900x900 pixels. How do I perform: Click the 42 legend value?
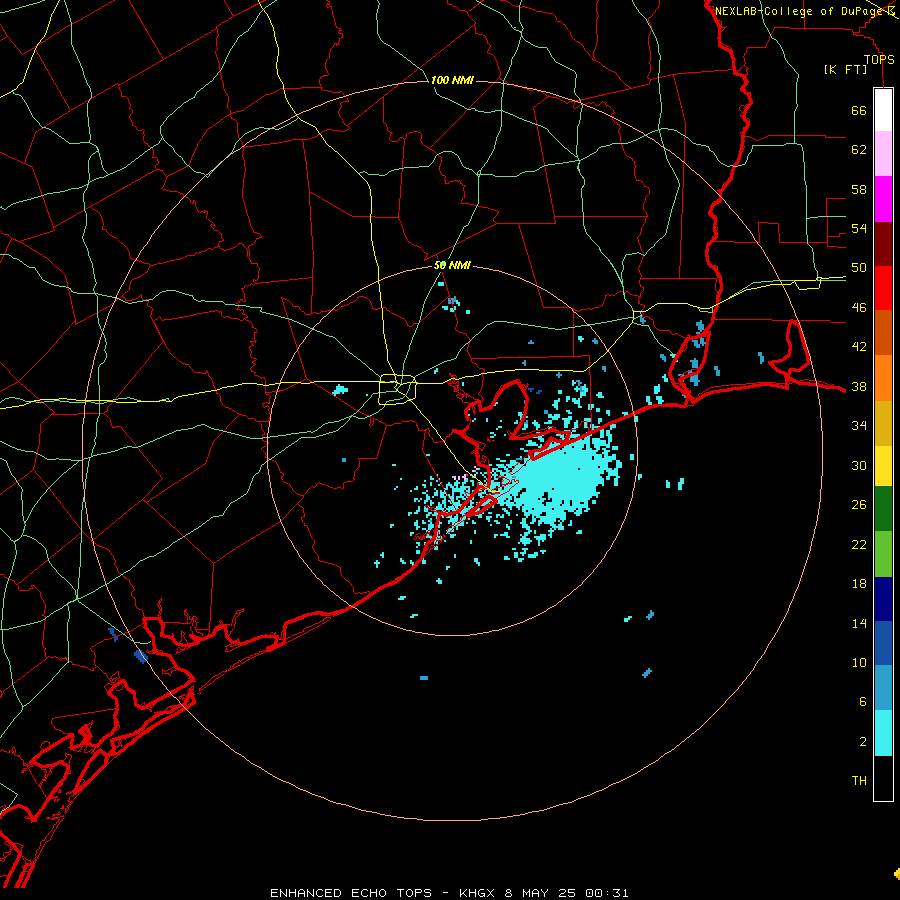(859, 347)
